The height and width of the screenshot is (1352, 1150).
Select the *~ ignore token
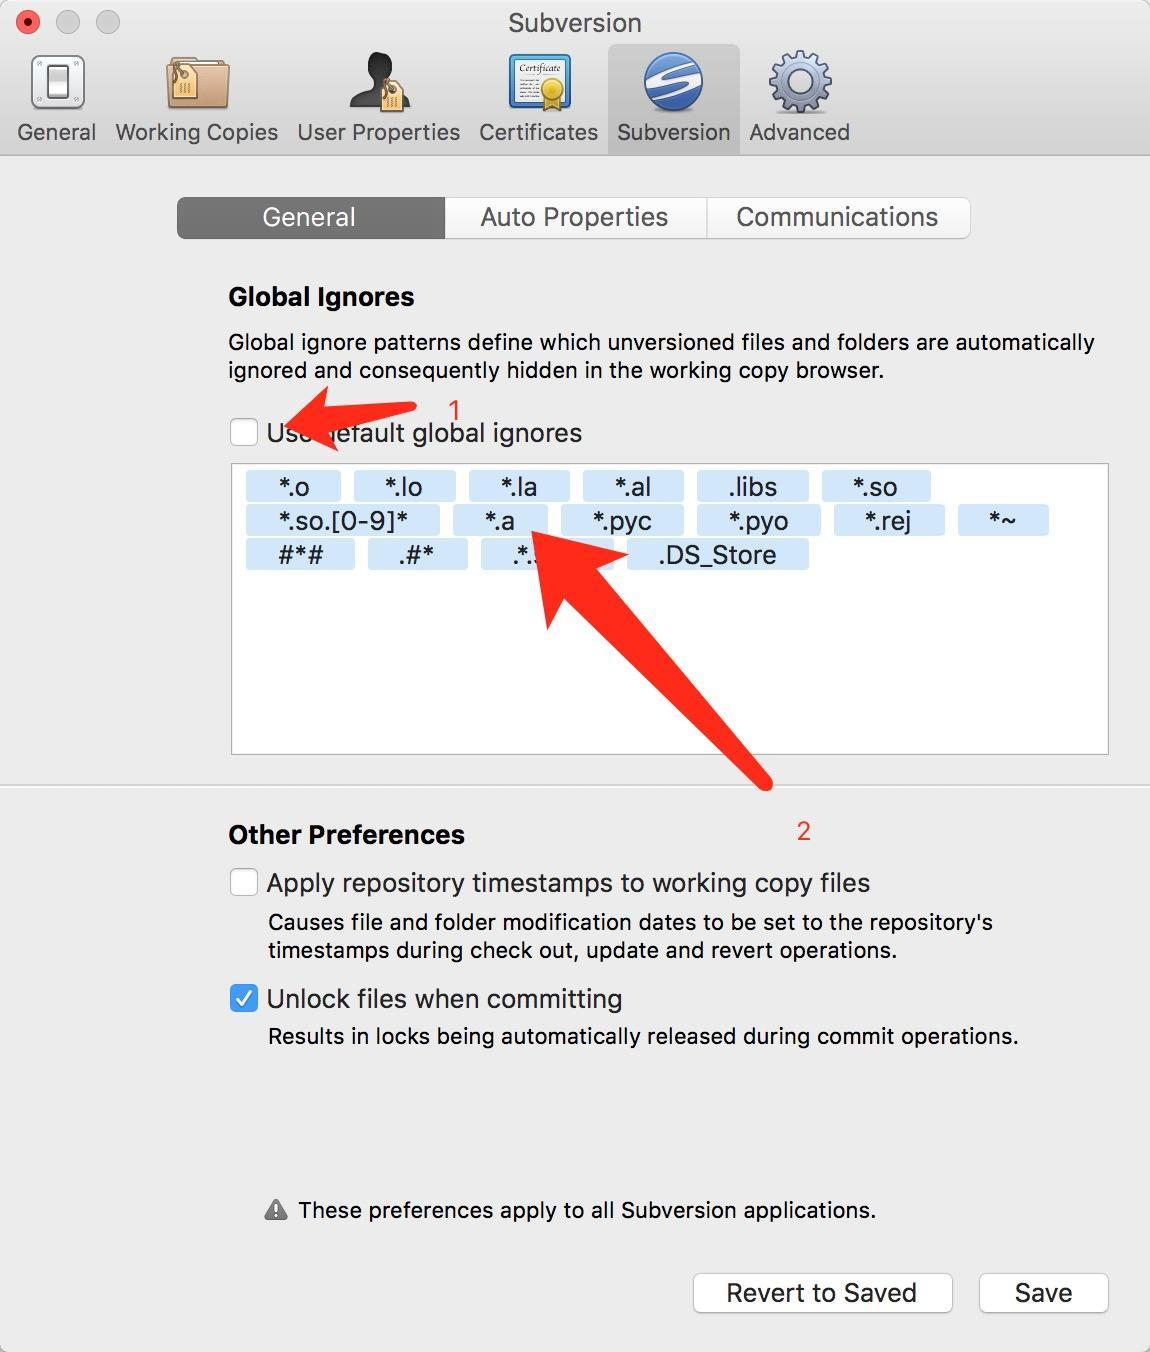[1003, 520]
